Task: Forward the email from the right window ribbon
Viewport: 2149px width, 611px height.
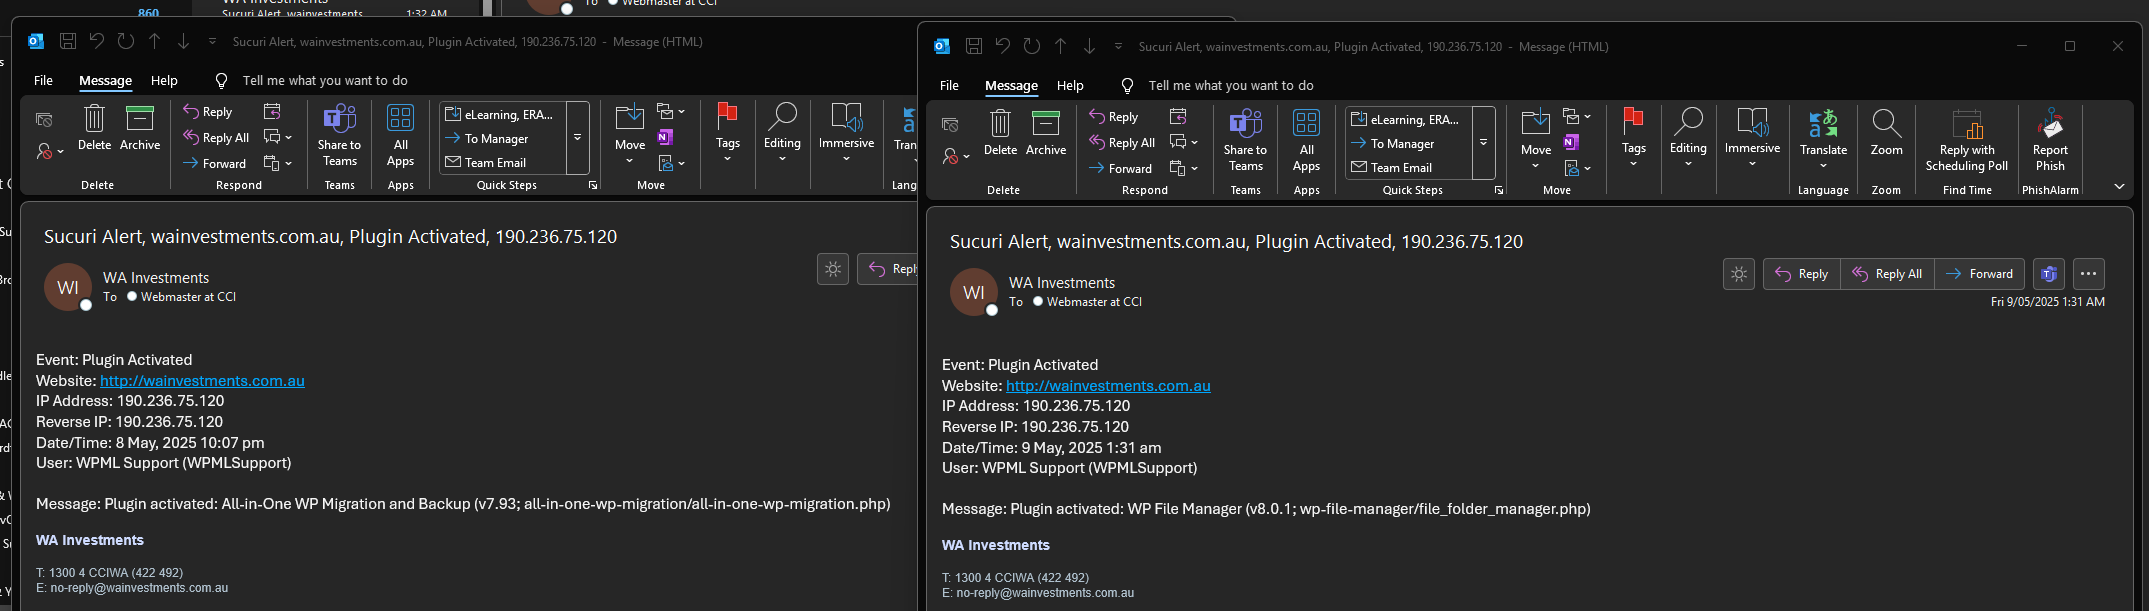Action: tap(1120, 168)
